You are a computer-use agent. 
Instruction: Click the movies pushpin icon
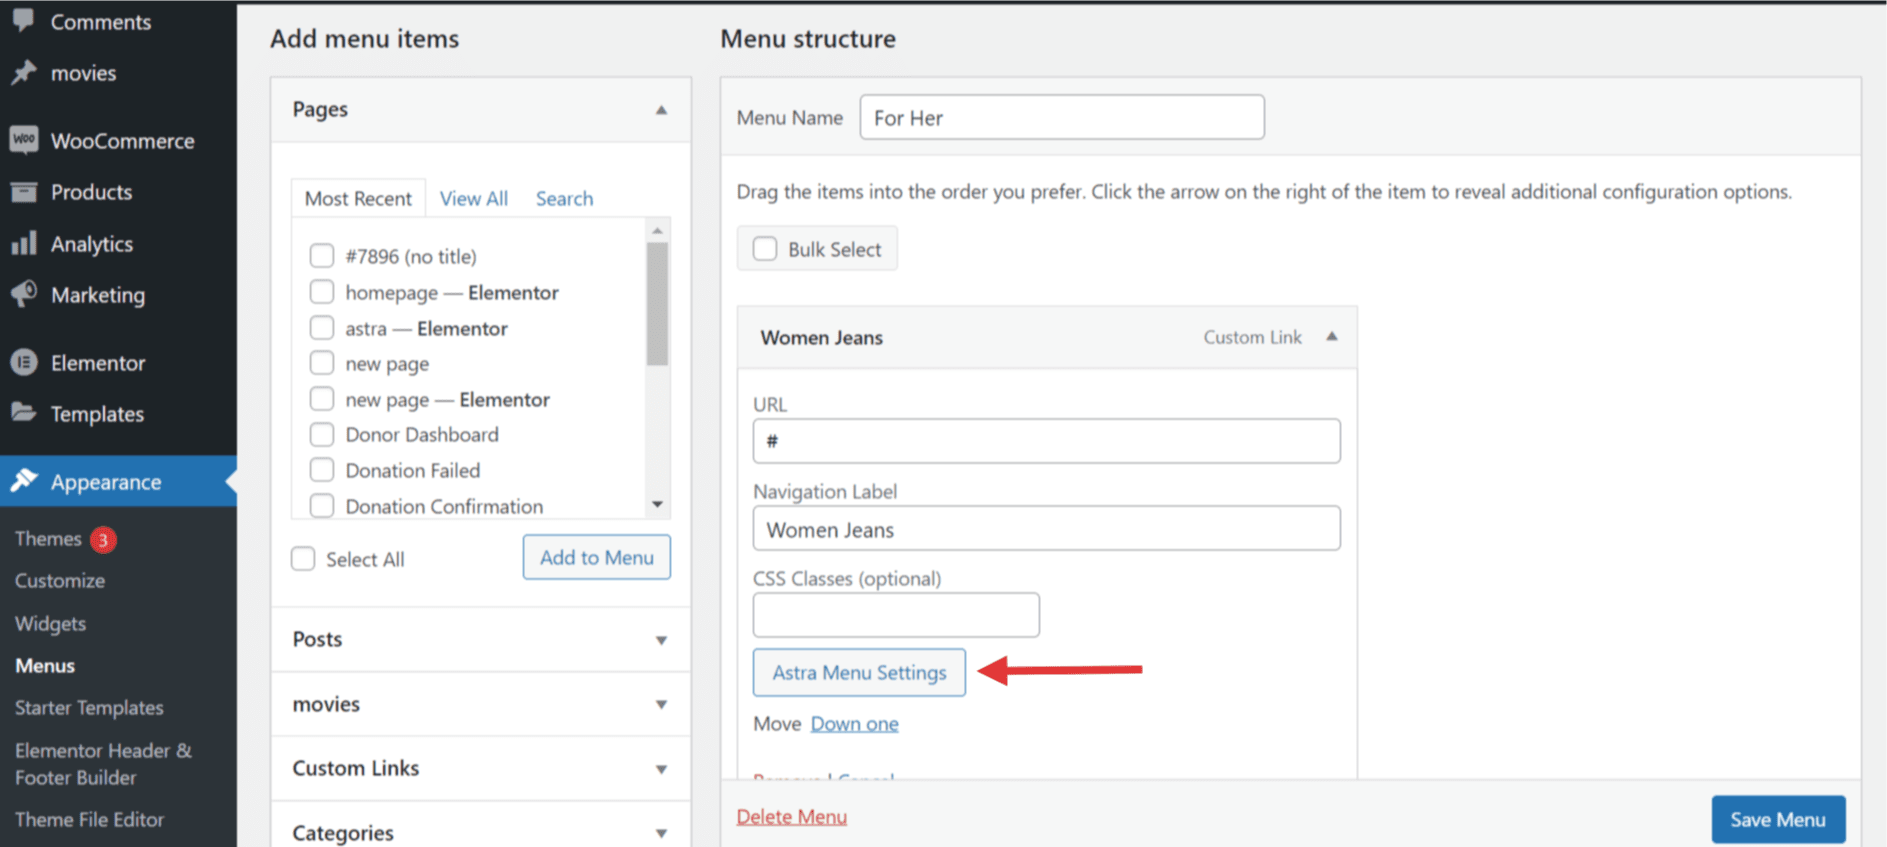24,72
